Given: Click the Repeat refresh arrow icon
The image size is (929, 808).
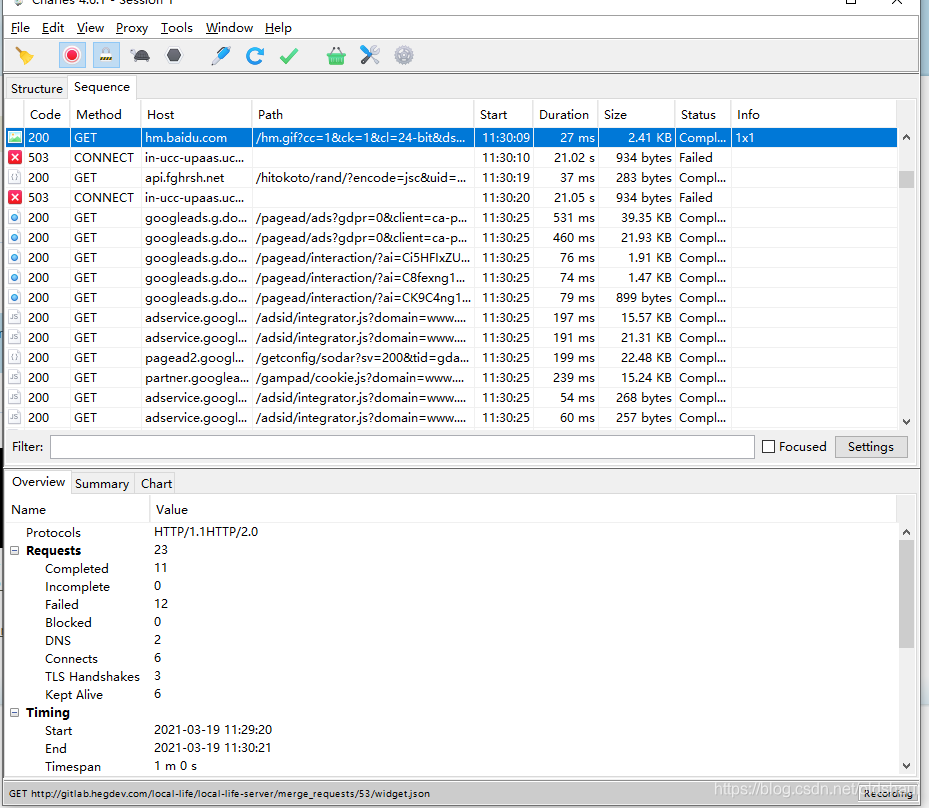Looking at the screenshot, I should (x=255, y=56).
